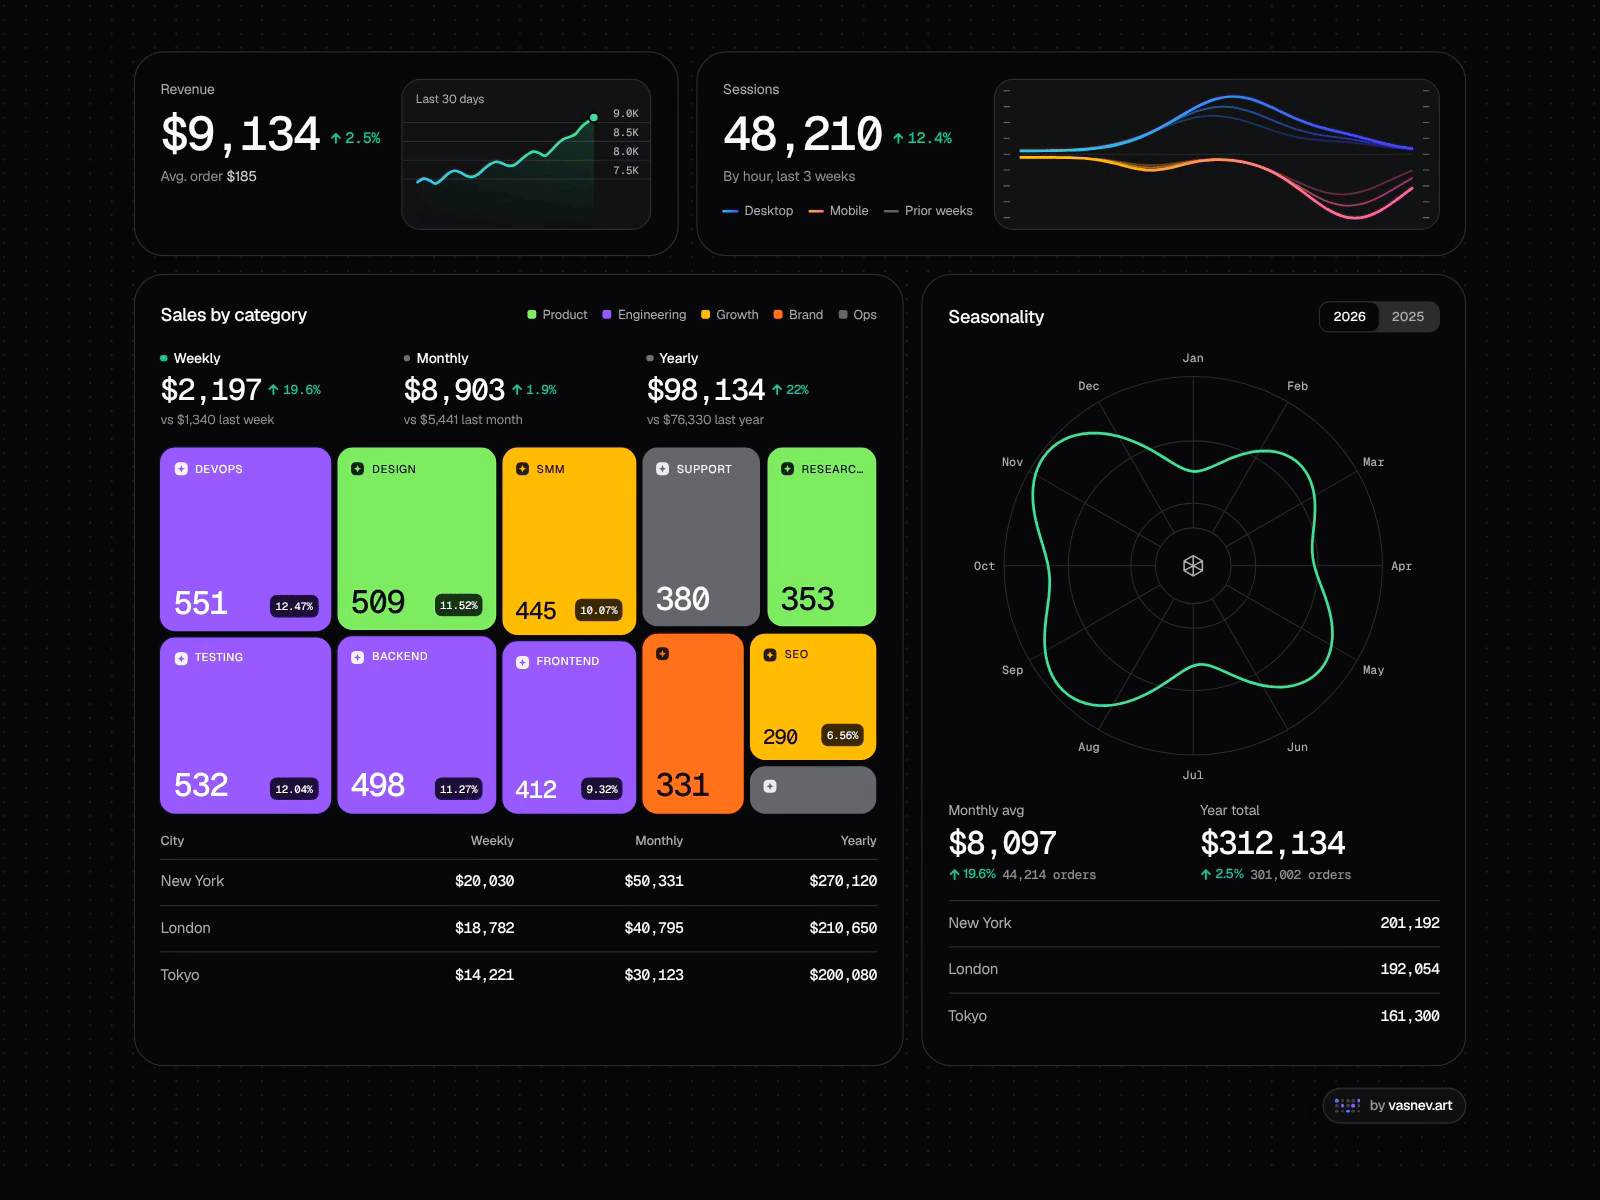Click the 6.56% badge on SEO tile
The height and width of the screenshot is (1200, 1600).
pyautogui.click(x=842, y=735)
